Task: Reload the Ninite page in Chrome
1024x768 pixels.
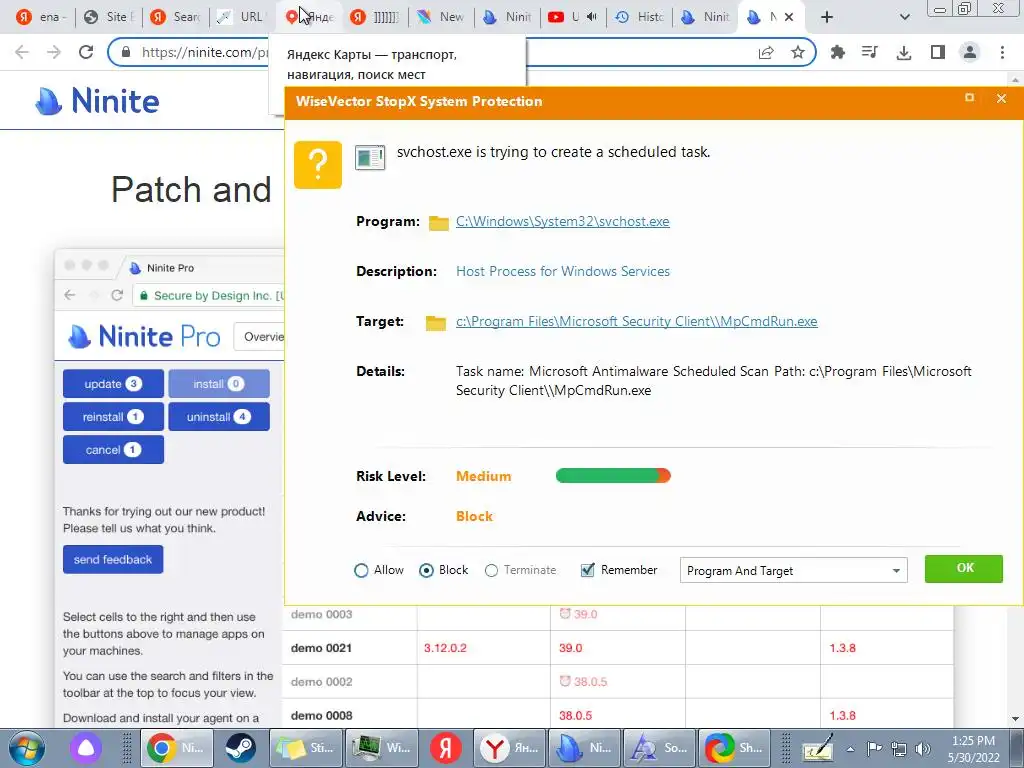Action: tap(86, 52)
